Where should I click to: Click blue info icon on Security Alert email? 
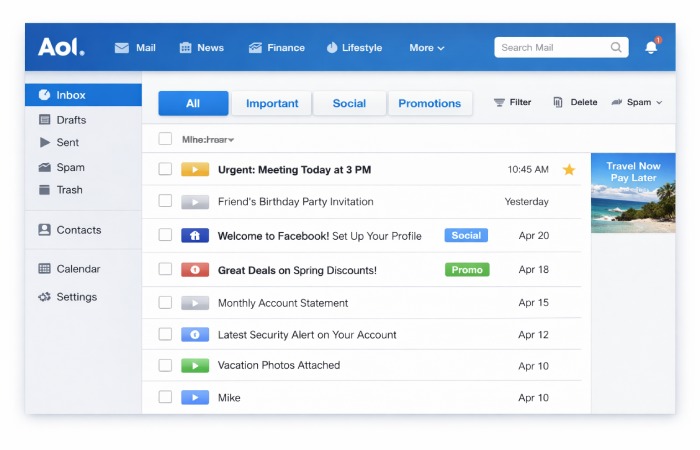pos(195,334)
